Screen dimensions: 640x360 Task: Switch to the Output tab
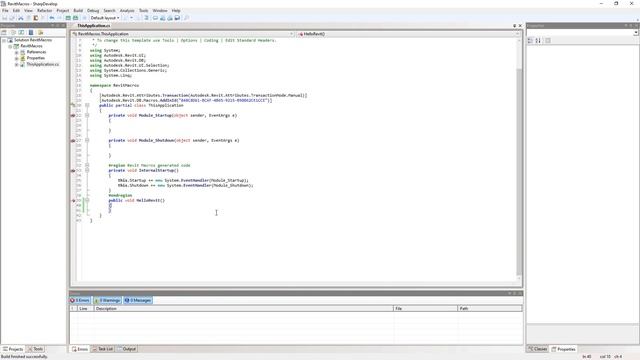(127, 349)
